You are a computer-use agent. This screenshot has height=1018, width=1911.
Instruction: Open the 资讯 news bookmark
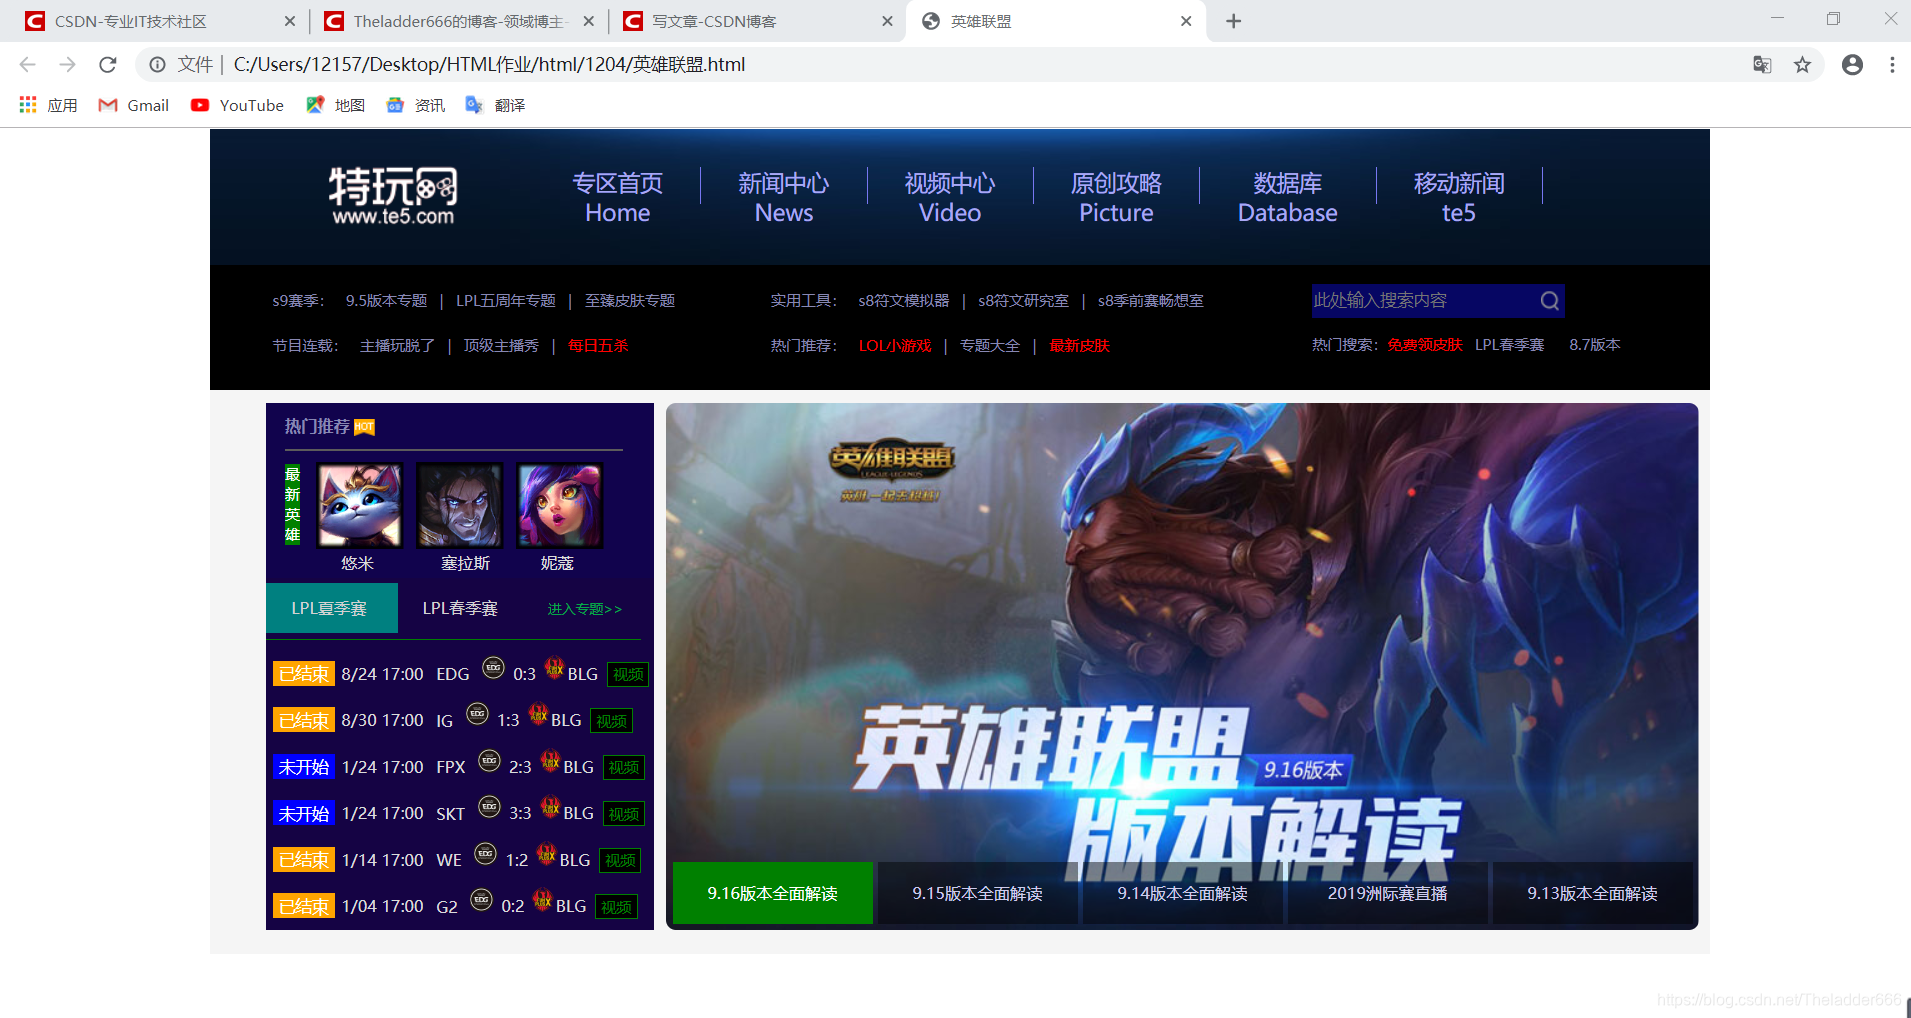[416, 105]
